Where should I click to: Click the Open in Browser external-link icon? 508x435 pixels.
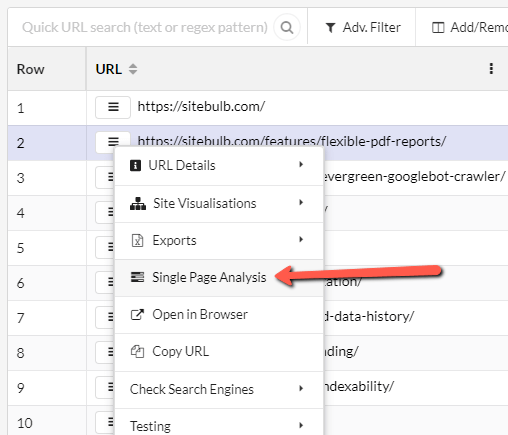click(x=137, y=314)
